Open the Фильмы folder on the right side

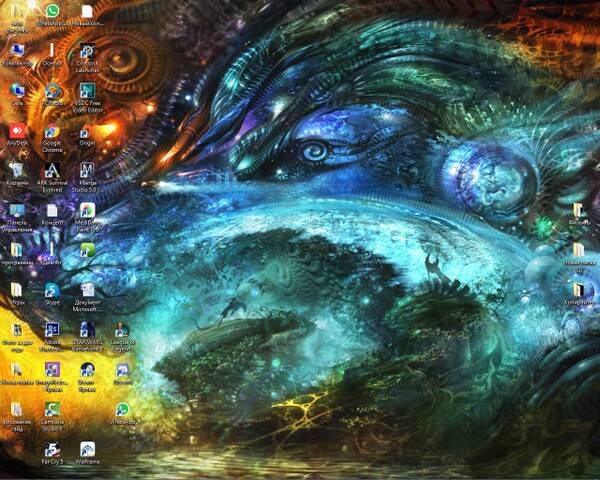point(578,211)
